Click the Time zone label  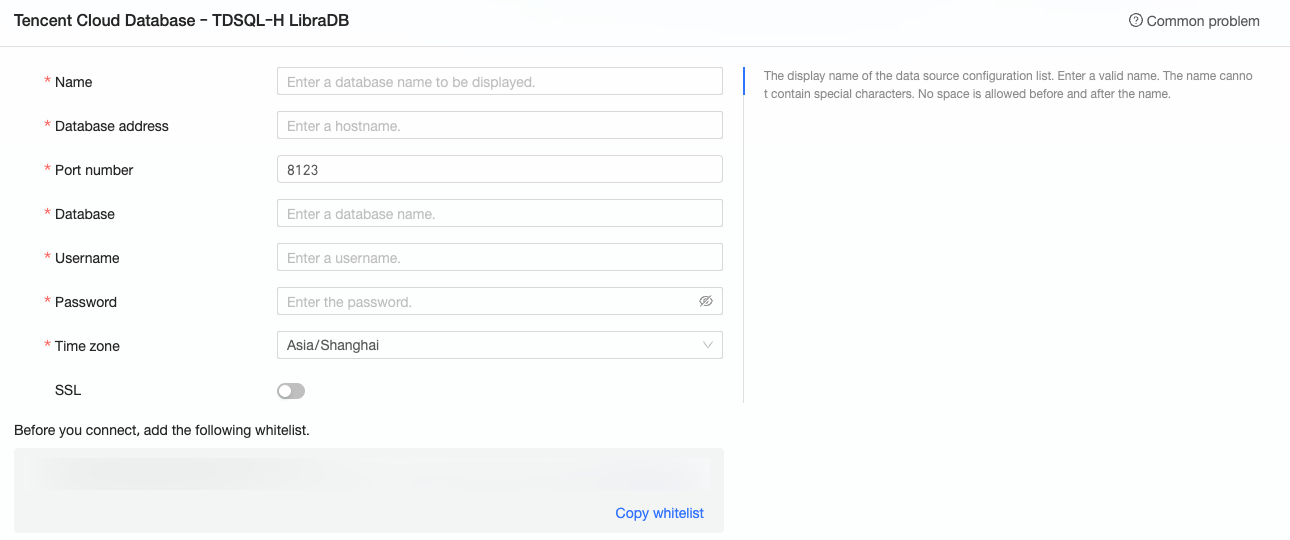(x=87, y=346)
